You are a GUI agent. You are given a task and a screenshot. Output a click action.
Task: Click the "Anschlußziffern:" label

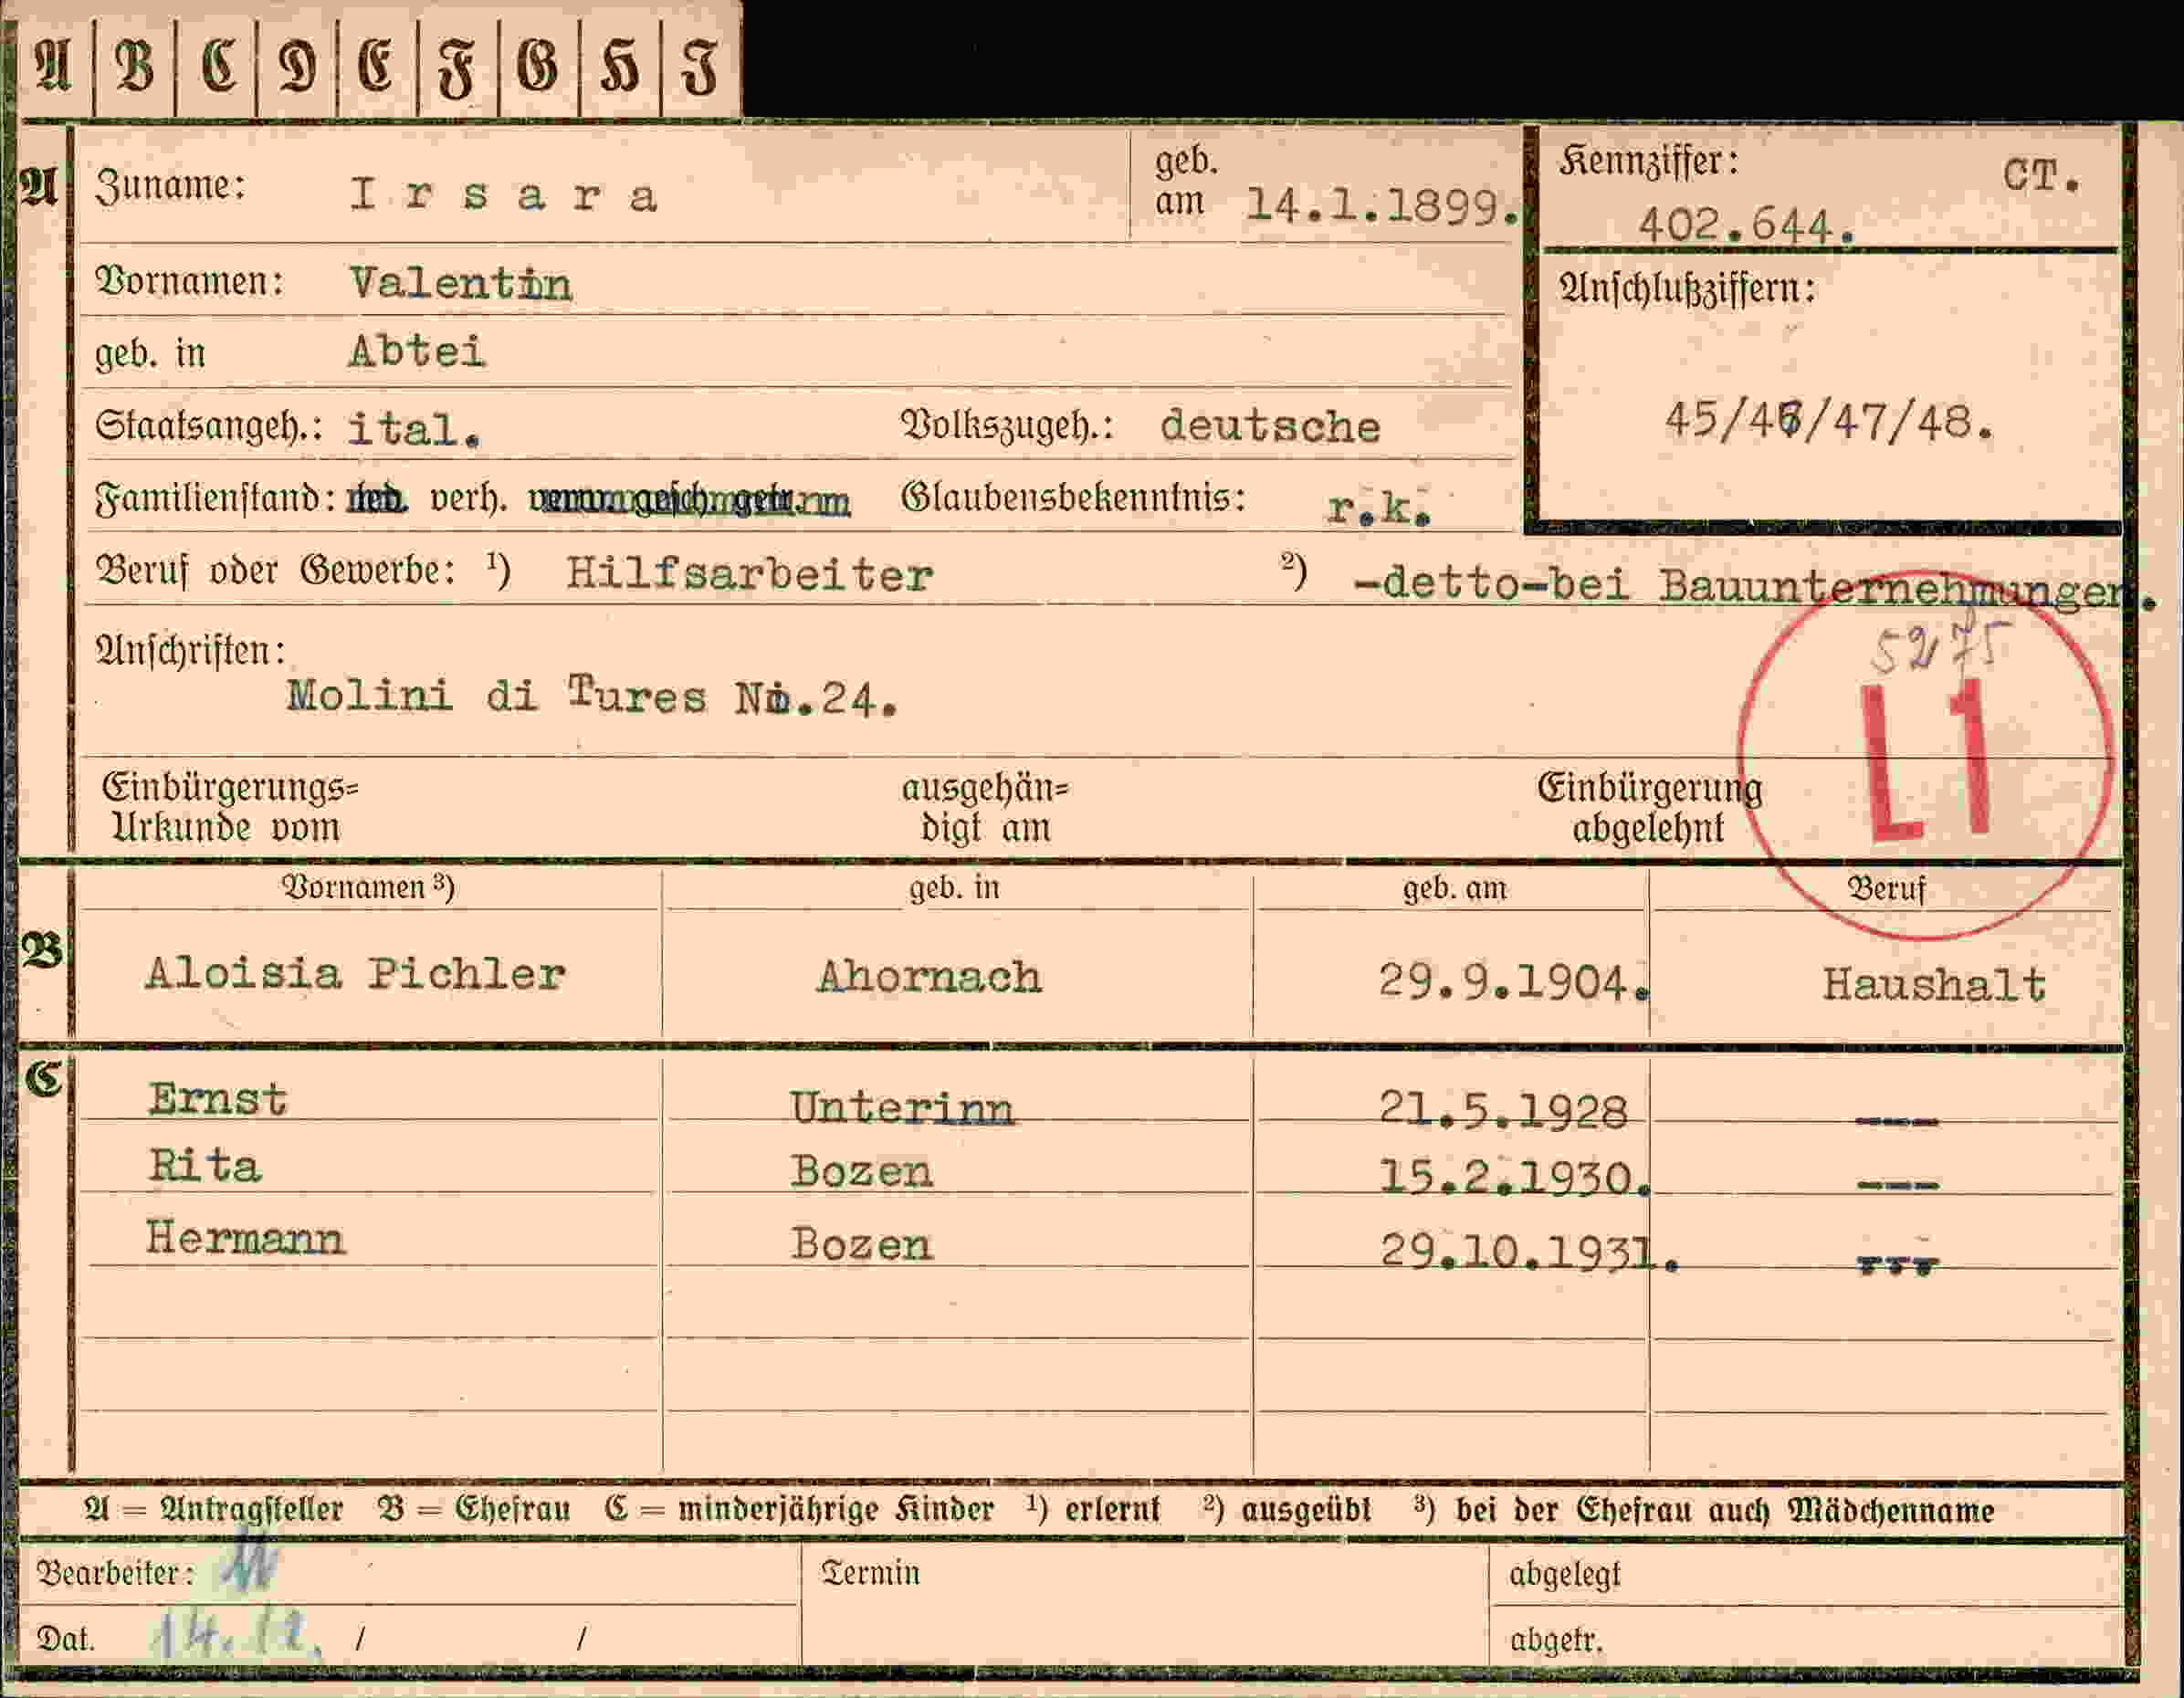[x=1688, y=289]
